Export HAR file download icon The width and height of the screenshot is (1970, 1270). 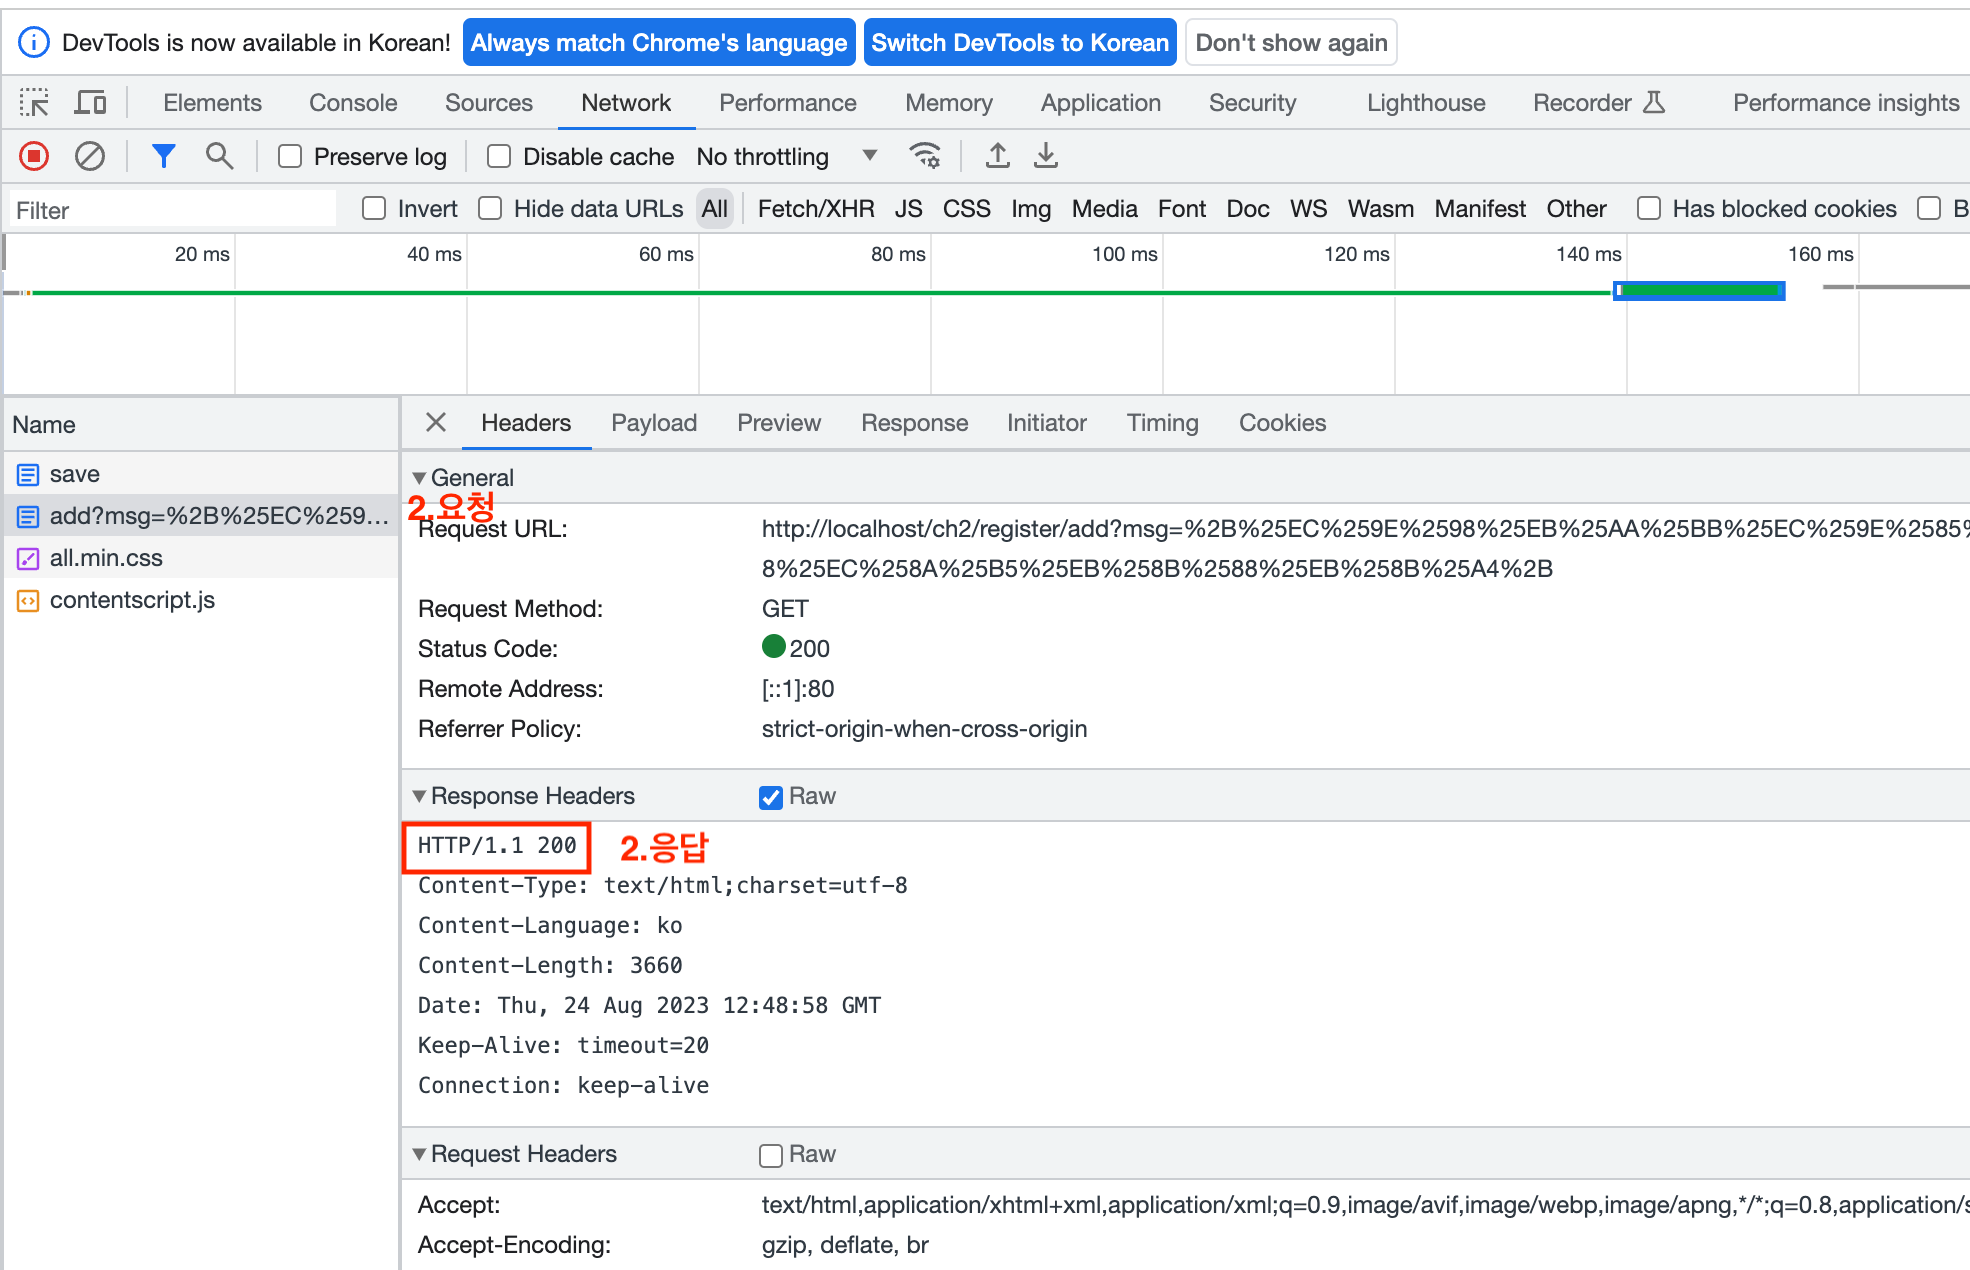click(1046, 156)
